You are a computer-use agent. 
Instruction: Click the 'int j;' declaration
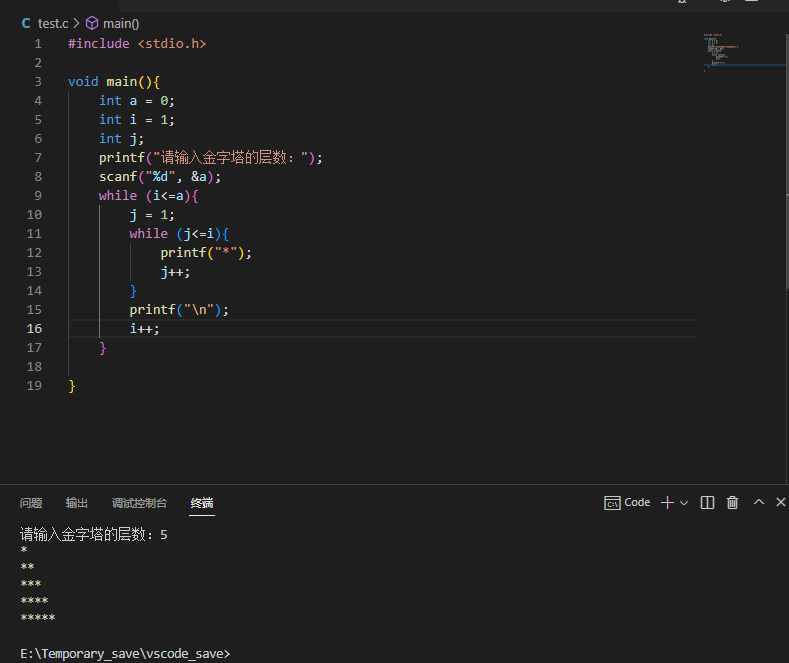pos(121,139)
